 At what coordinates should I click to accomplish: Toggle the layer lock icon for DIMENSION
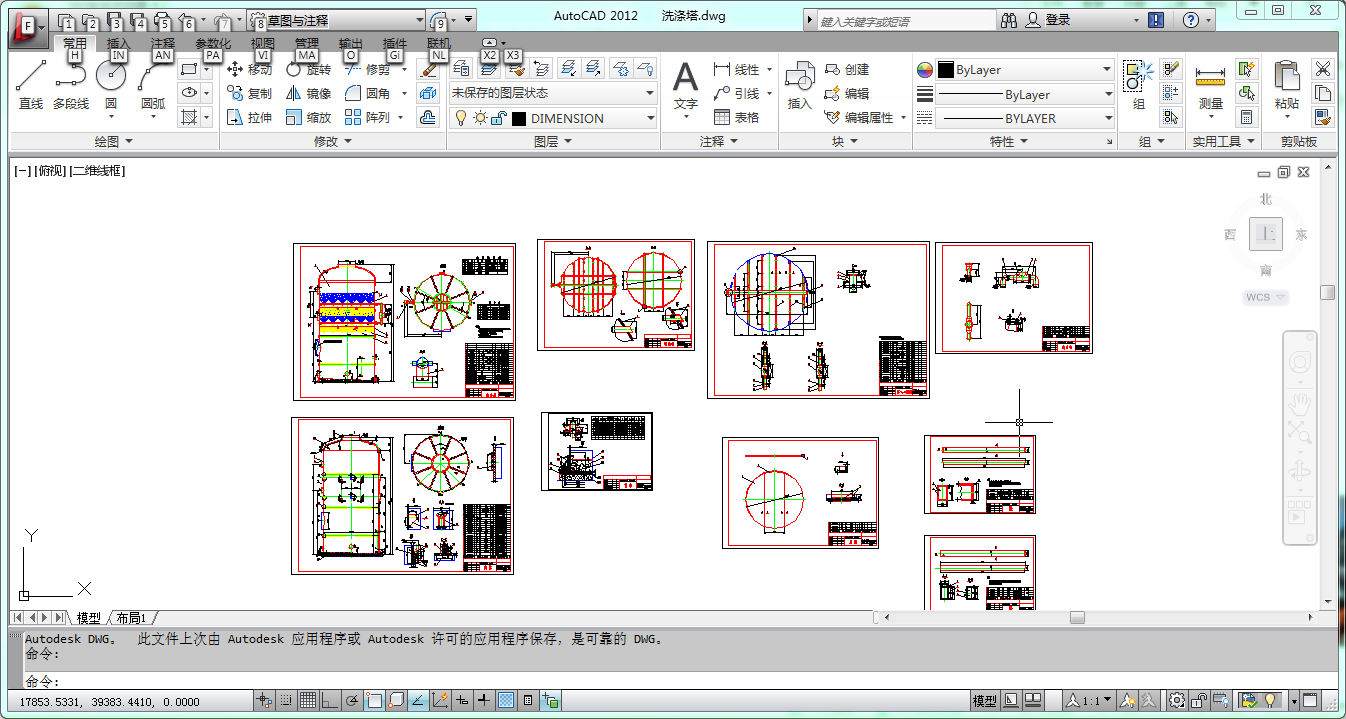click(x=498, y=118)
